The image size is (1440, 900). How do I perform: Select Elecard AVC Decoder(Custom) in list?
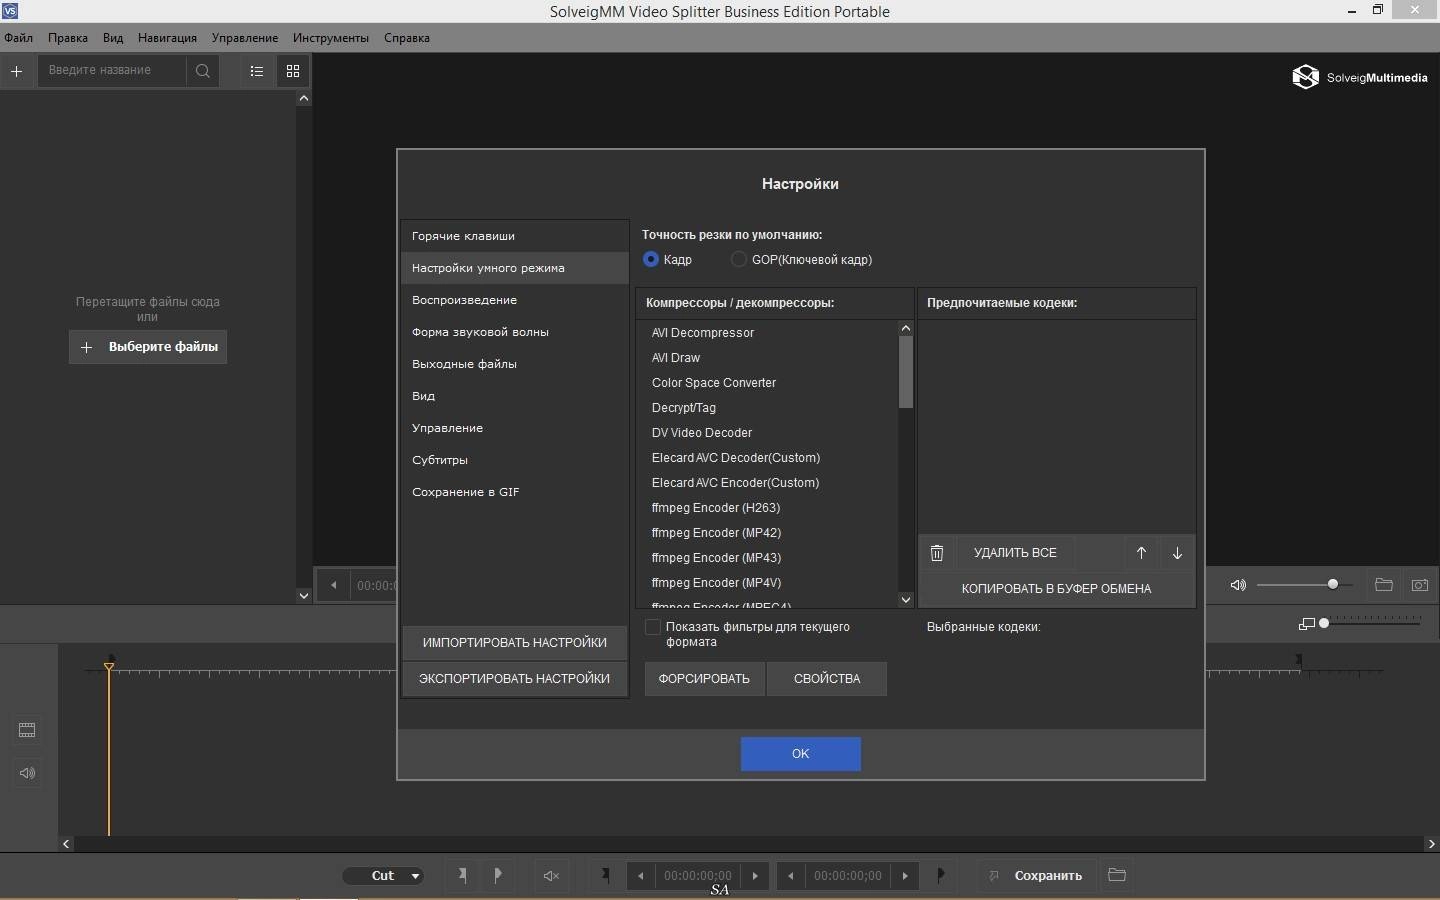tap(767, 458)
